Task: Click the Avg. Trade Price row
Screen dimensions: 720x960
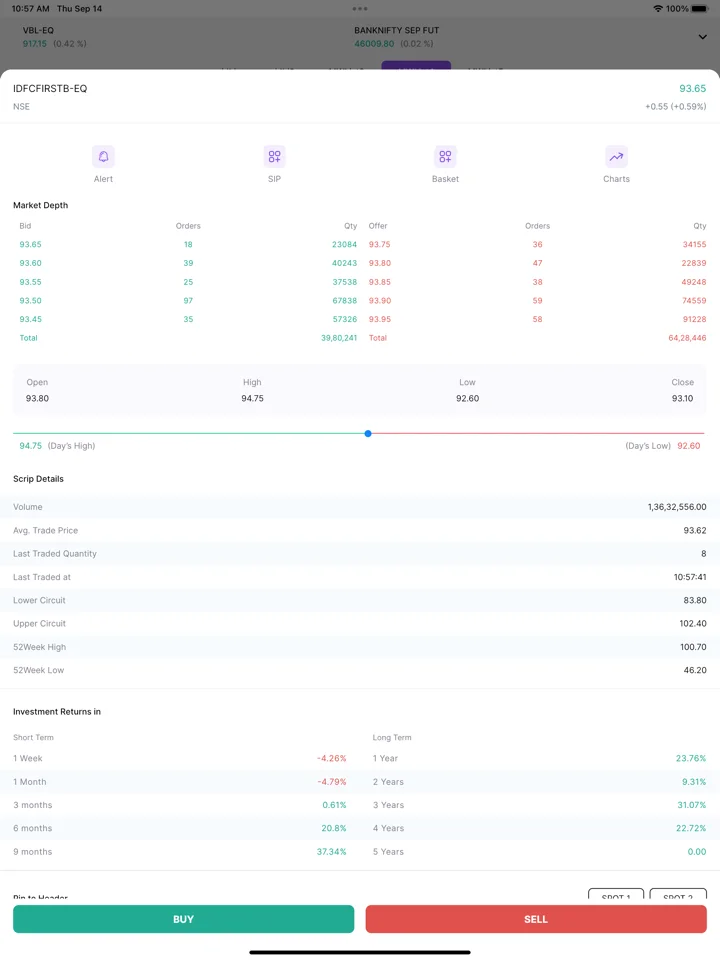Action: 360,530
